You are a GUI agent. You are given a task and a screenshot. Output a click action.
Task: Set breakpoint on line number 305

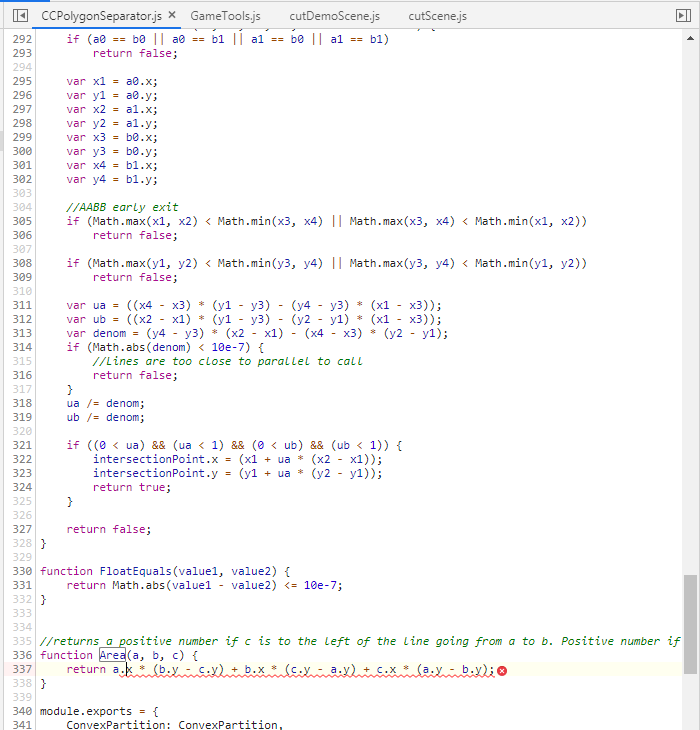coord(22,221)
